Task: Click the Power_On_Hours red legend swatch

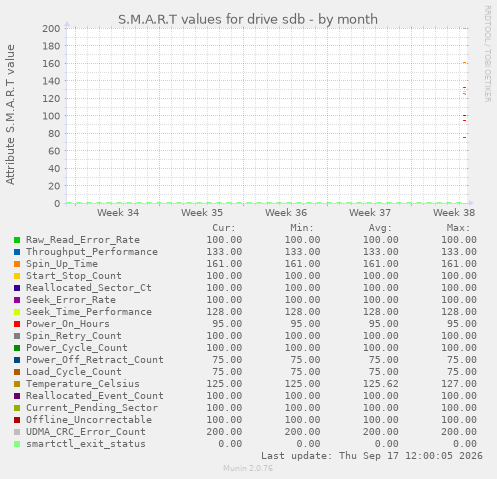Action: 17,324
